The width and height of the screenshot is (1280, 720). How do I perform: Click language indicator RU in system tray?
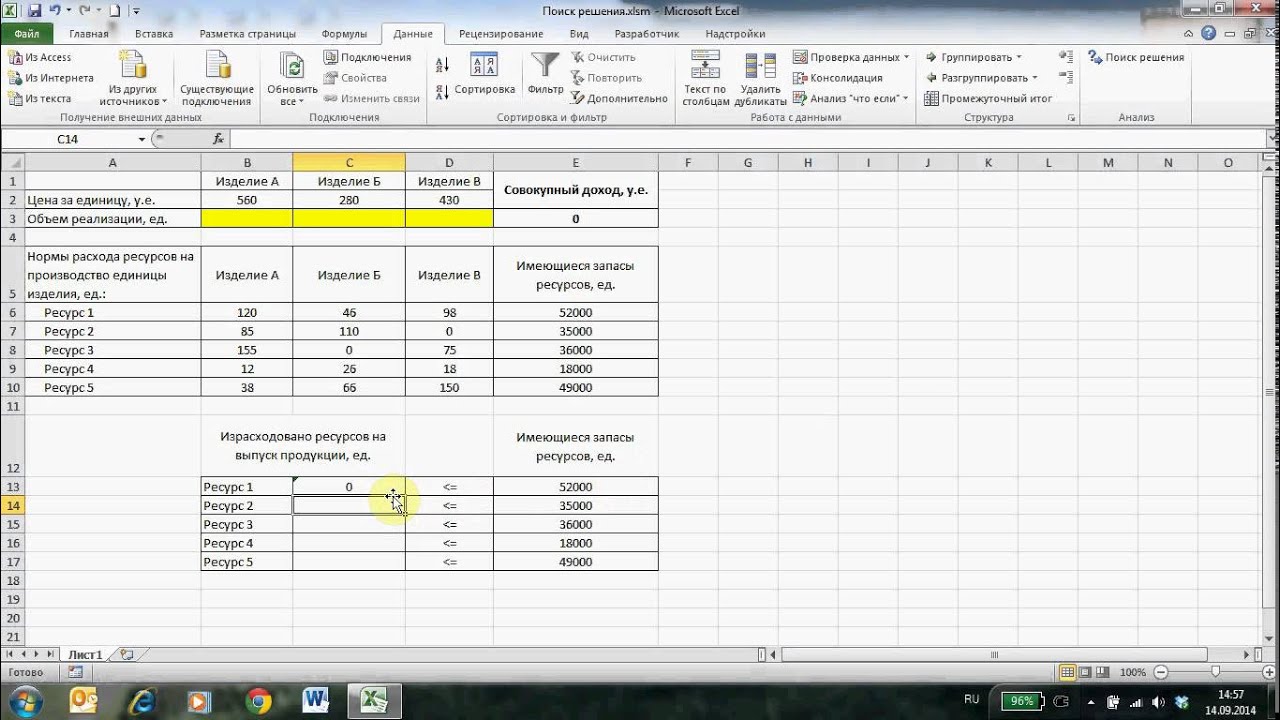click(x=971, y=699)
